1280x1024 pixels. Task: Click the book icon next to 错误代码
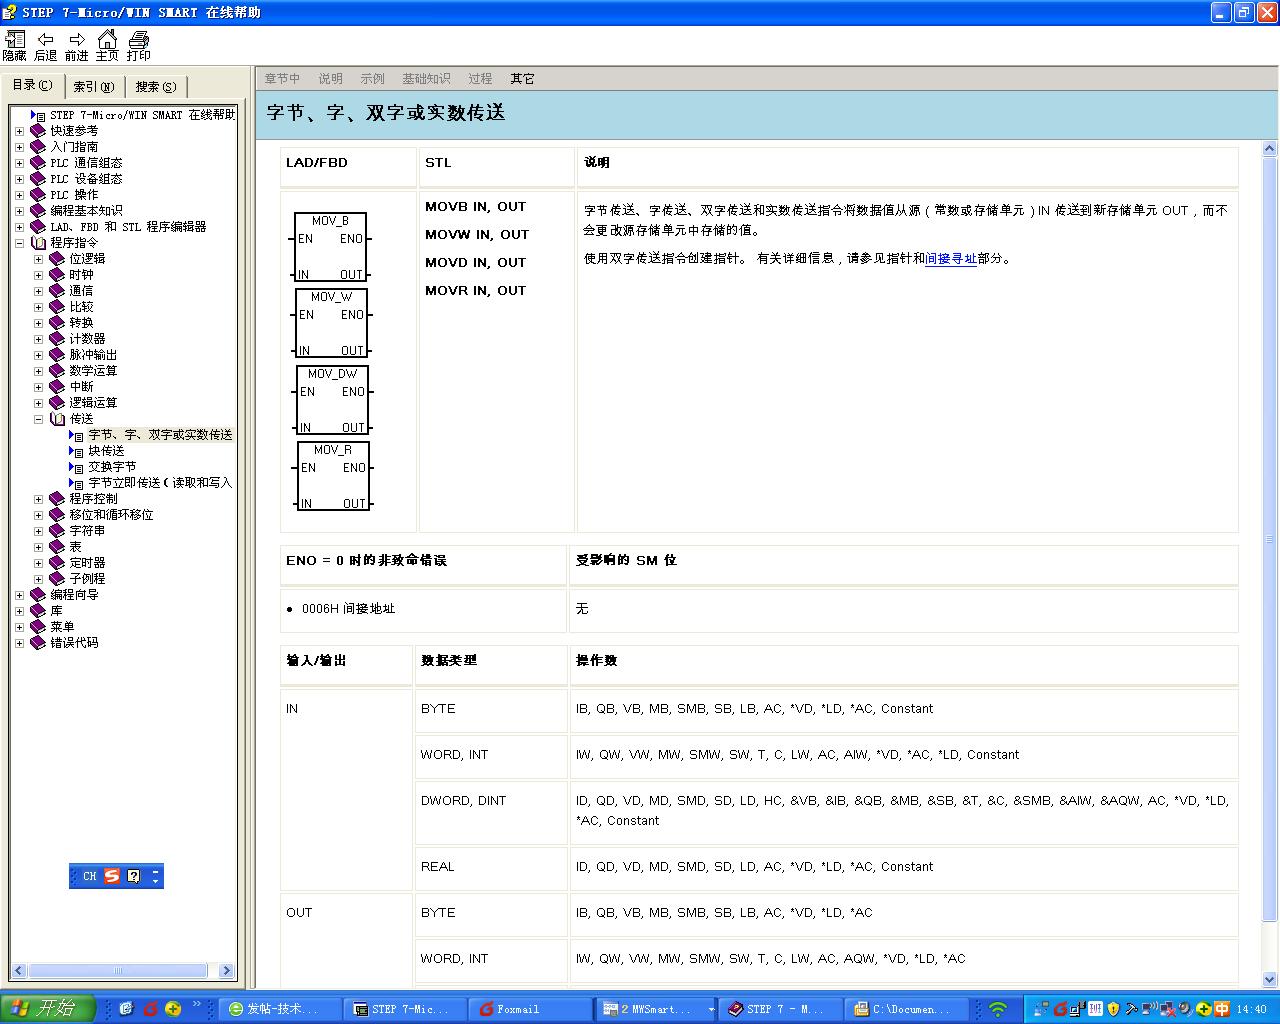pyautogui.click(x=38, y=643)
